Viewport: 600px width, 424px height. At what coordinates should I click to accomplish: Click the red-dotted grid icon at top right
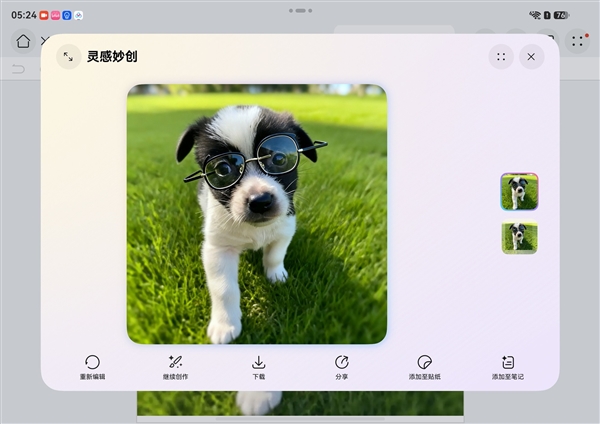click(x=577, y=41)
